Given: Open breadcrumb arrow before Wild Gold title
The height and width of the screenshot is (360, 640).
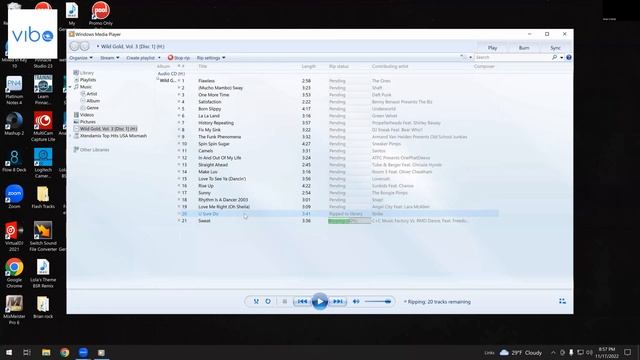Looking at the screenshot, I should coord(98,46).
